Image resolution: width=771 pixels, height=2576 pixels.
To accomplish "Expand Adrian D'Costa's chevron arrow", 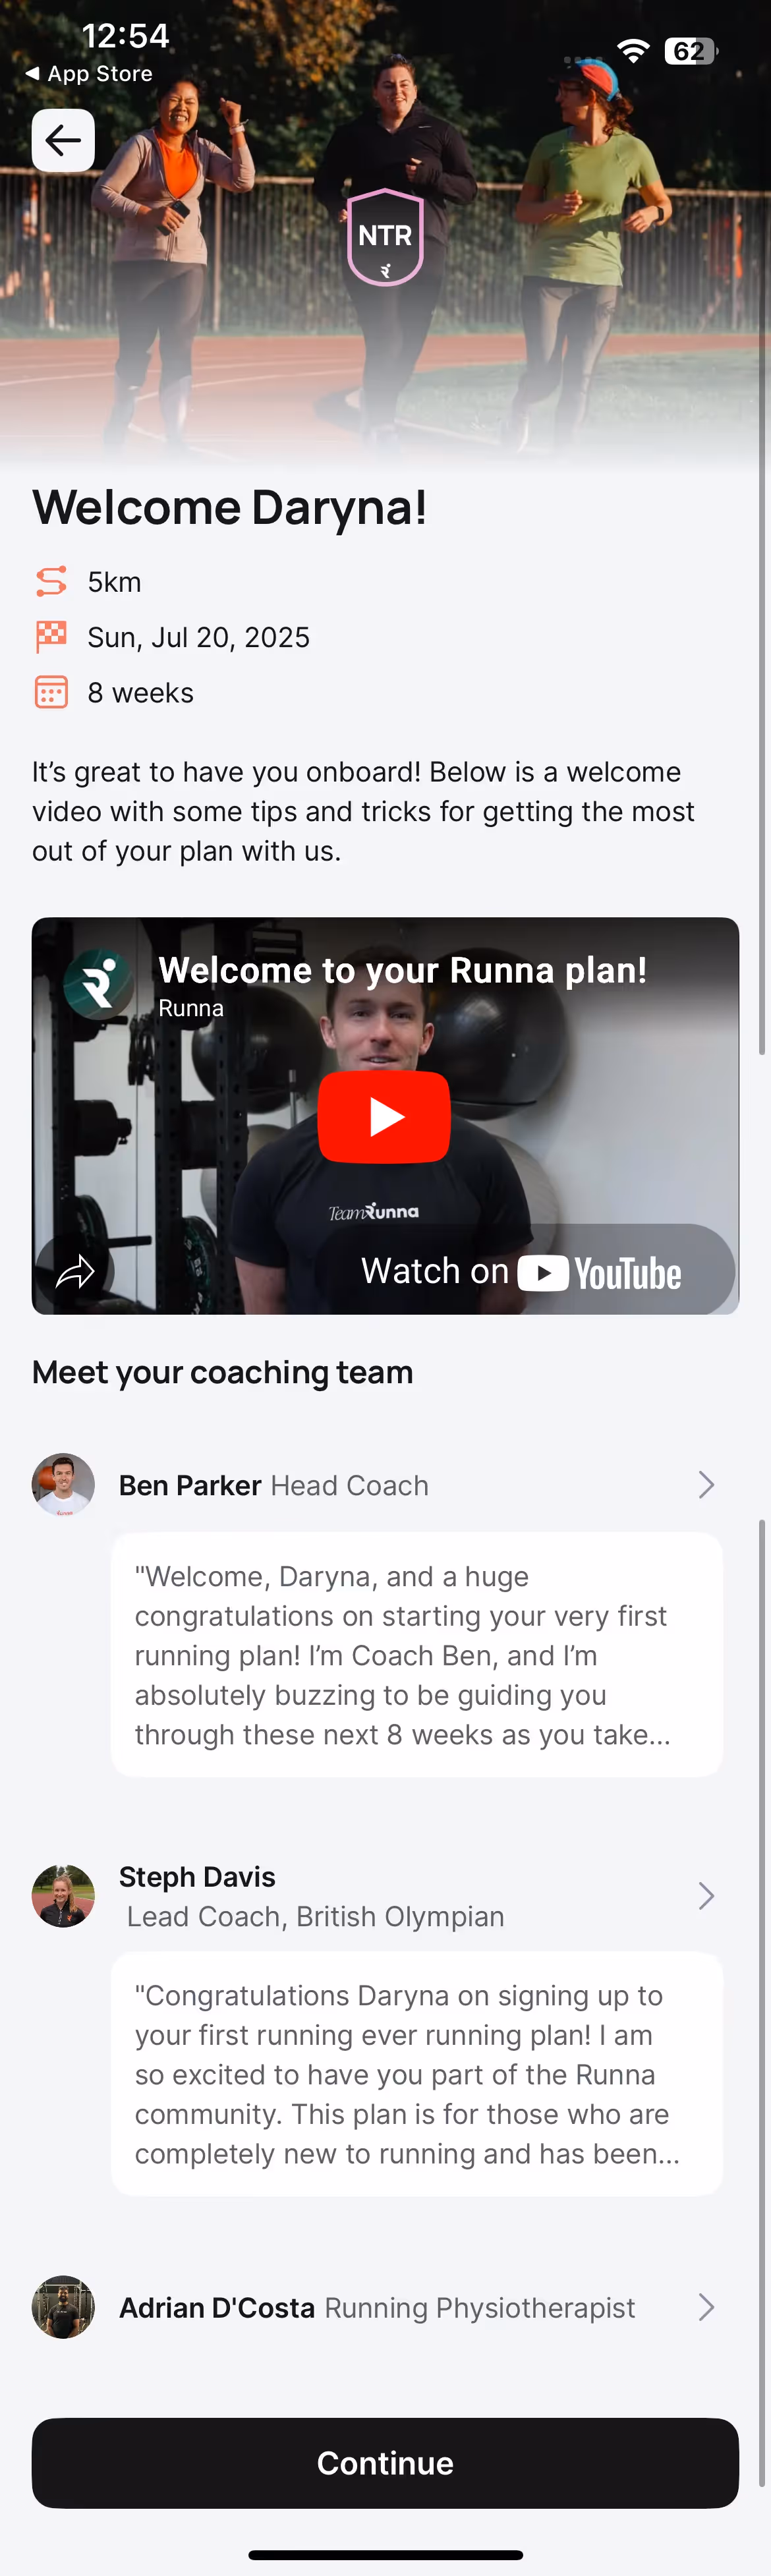I will click(x=706, y=2307).
